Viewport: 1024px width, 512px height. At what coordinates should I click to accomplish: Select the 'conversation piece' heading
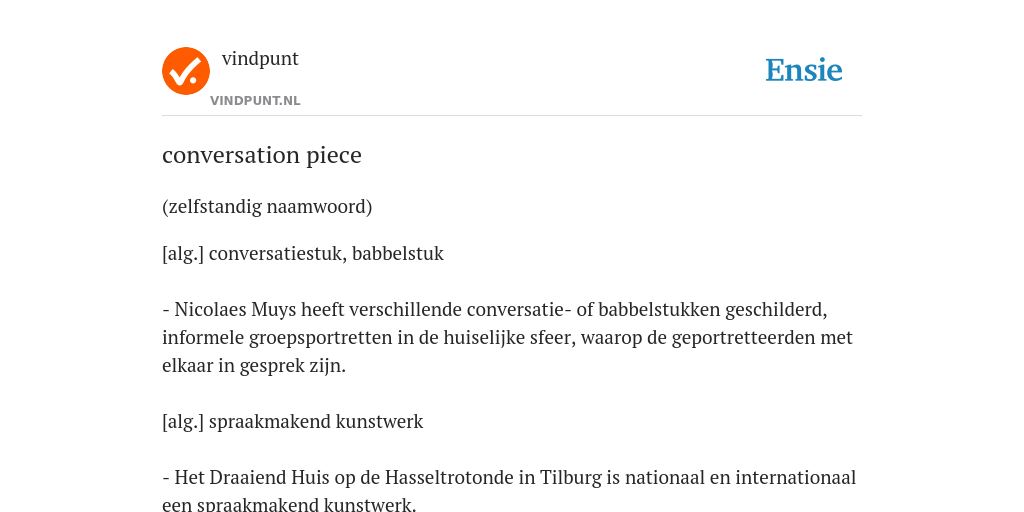262,155
